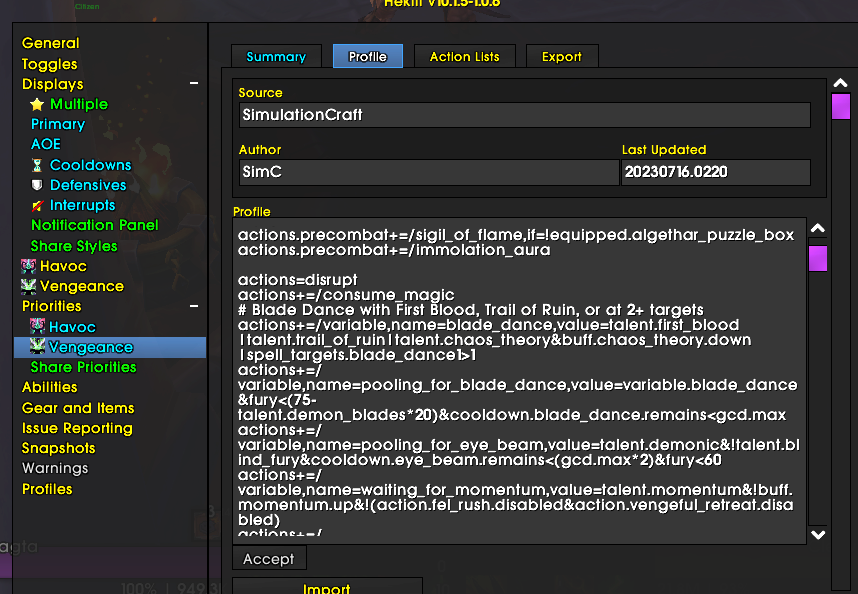Collapse the Priorities section
Screen dimensions: 858x594
(x=193, y=306)
